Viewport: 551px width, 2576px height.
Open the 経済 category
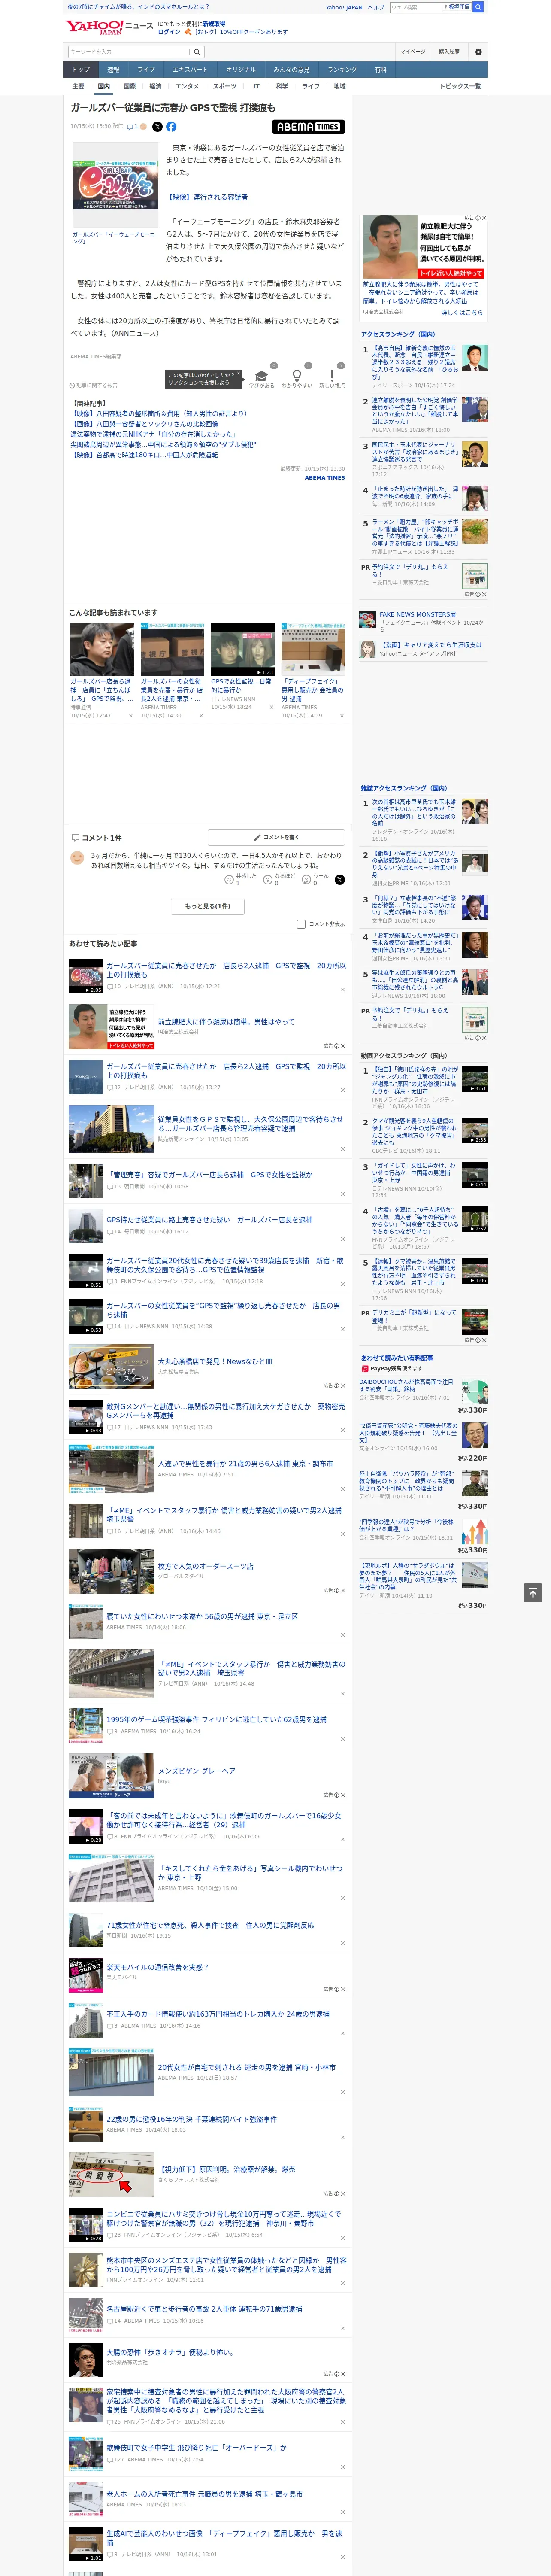pyautogui.click(x=155, y=86)
